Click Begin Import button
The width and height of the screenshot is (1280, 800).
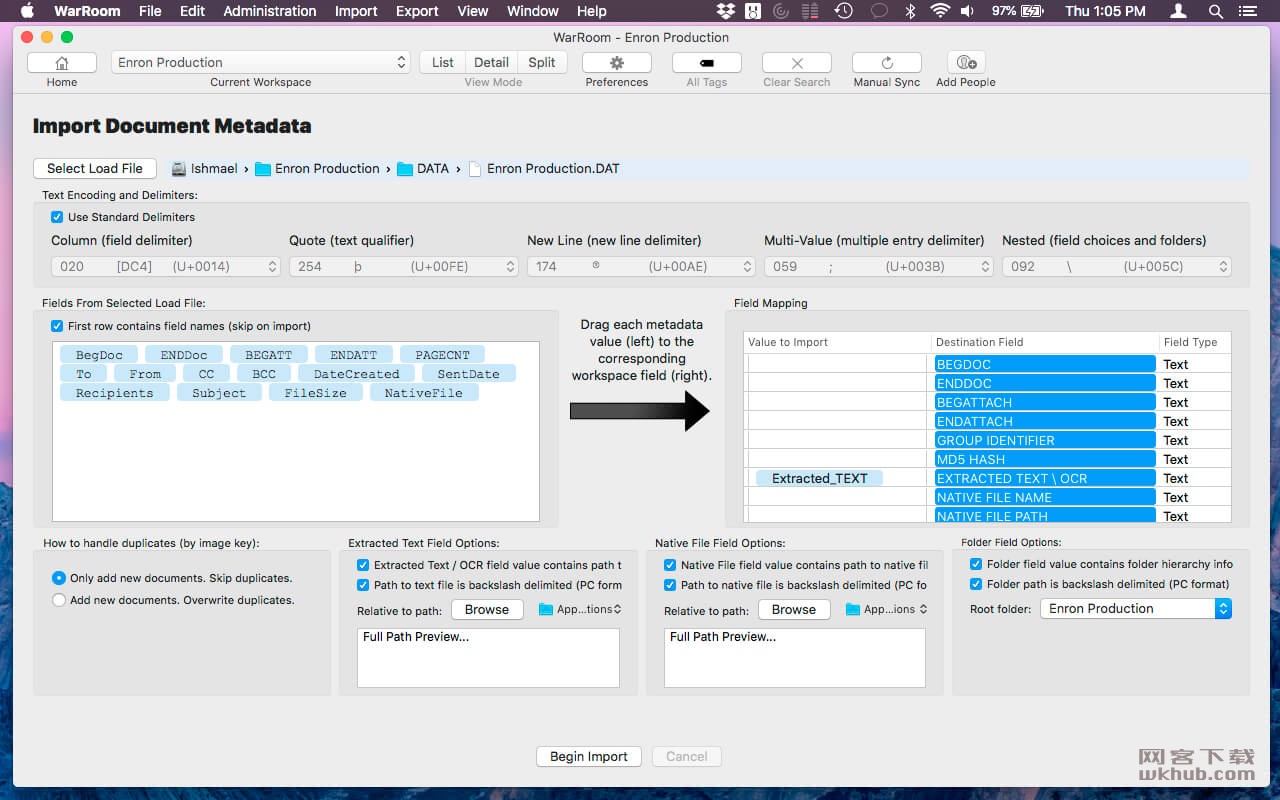(589, 756)
